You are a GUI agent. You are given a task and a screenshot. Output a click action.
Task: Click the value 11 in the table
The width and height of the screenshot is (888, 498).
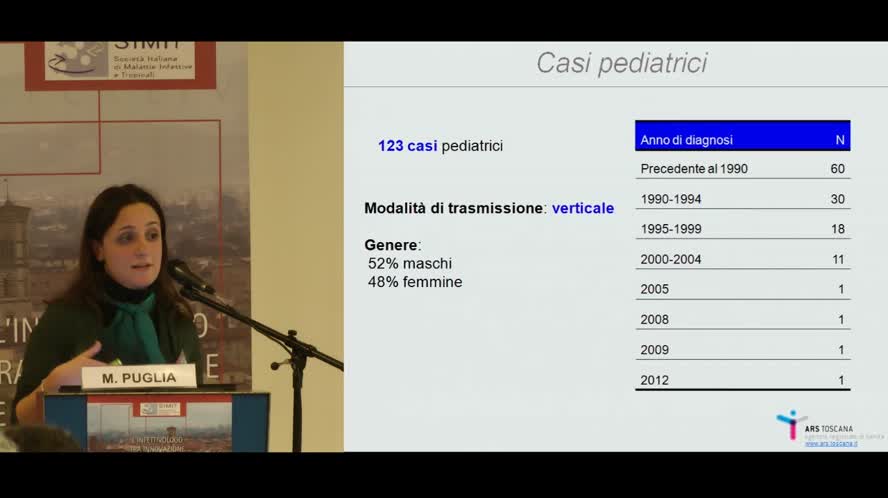point(838,259)
